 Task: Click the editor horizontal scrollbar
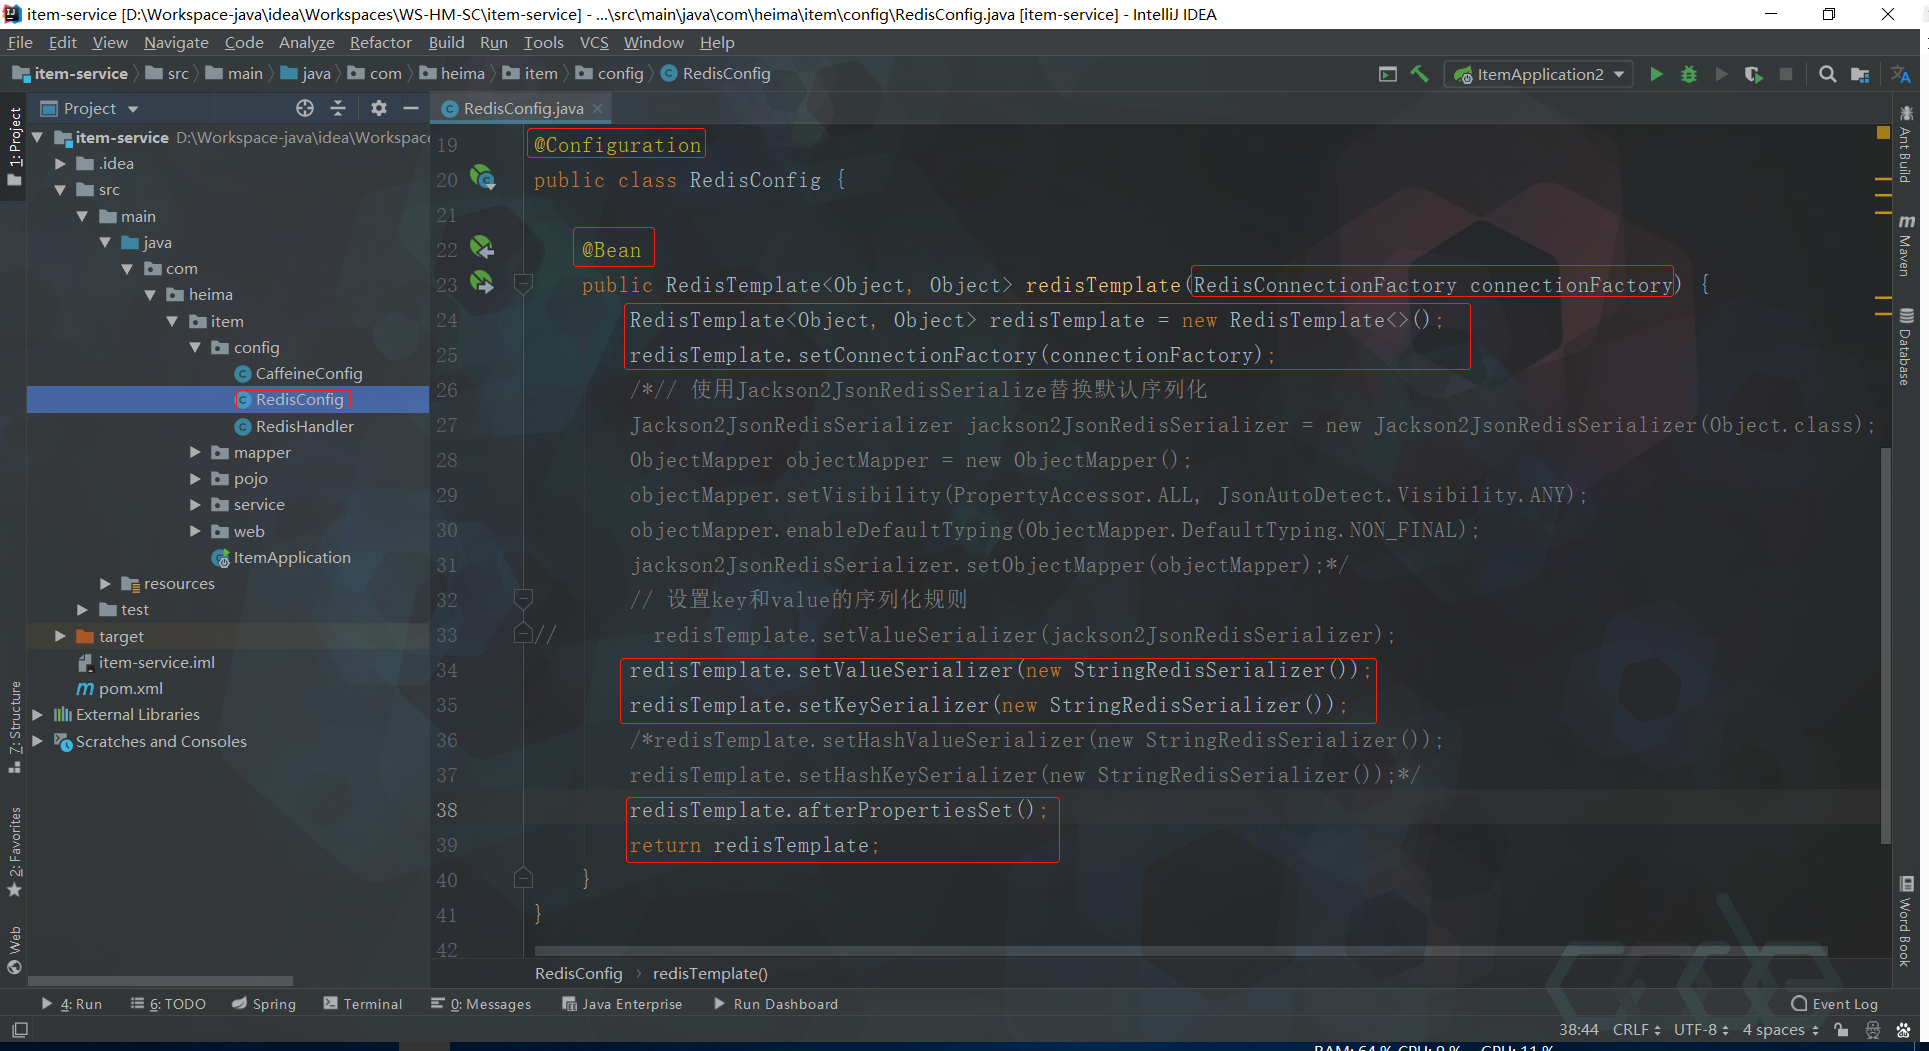pyautogui.click(x=1180, y=950)
